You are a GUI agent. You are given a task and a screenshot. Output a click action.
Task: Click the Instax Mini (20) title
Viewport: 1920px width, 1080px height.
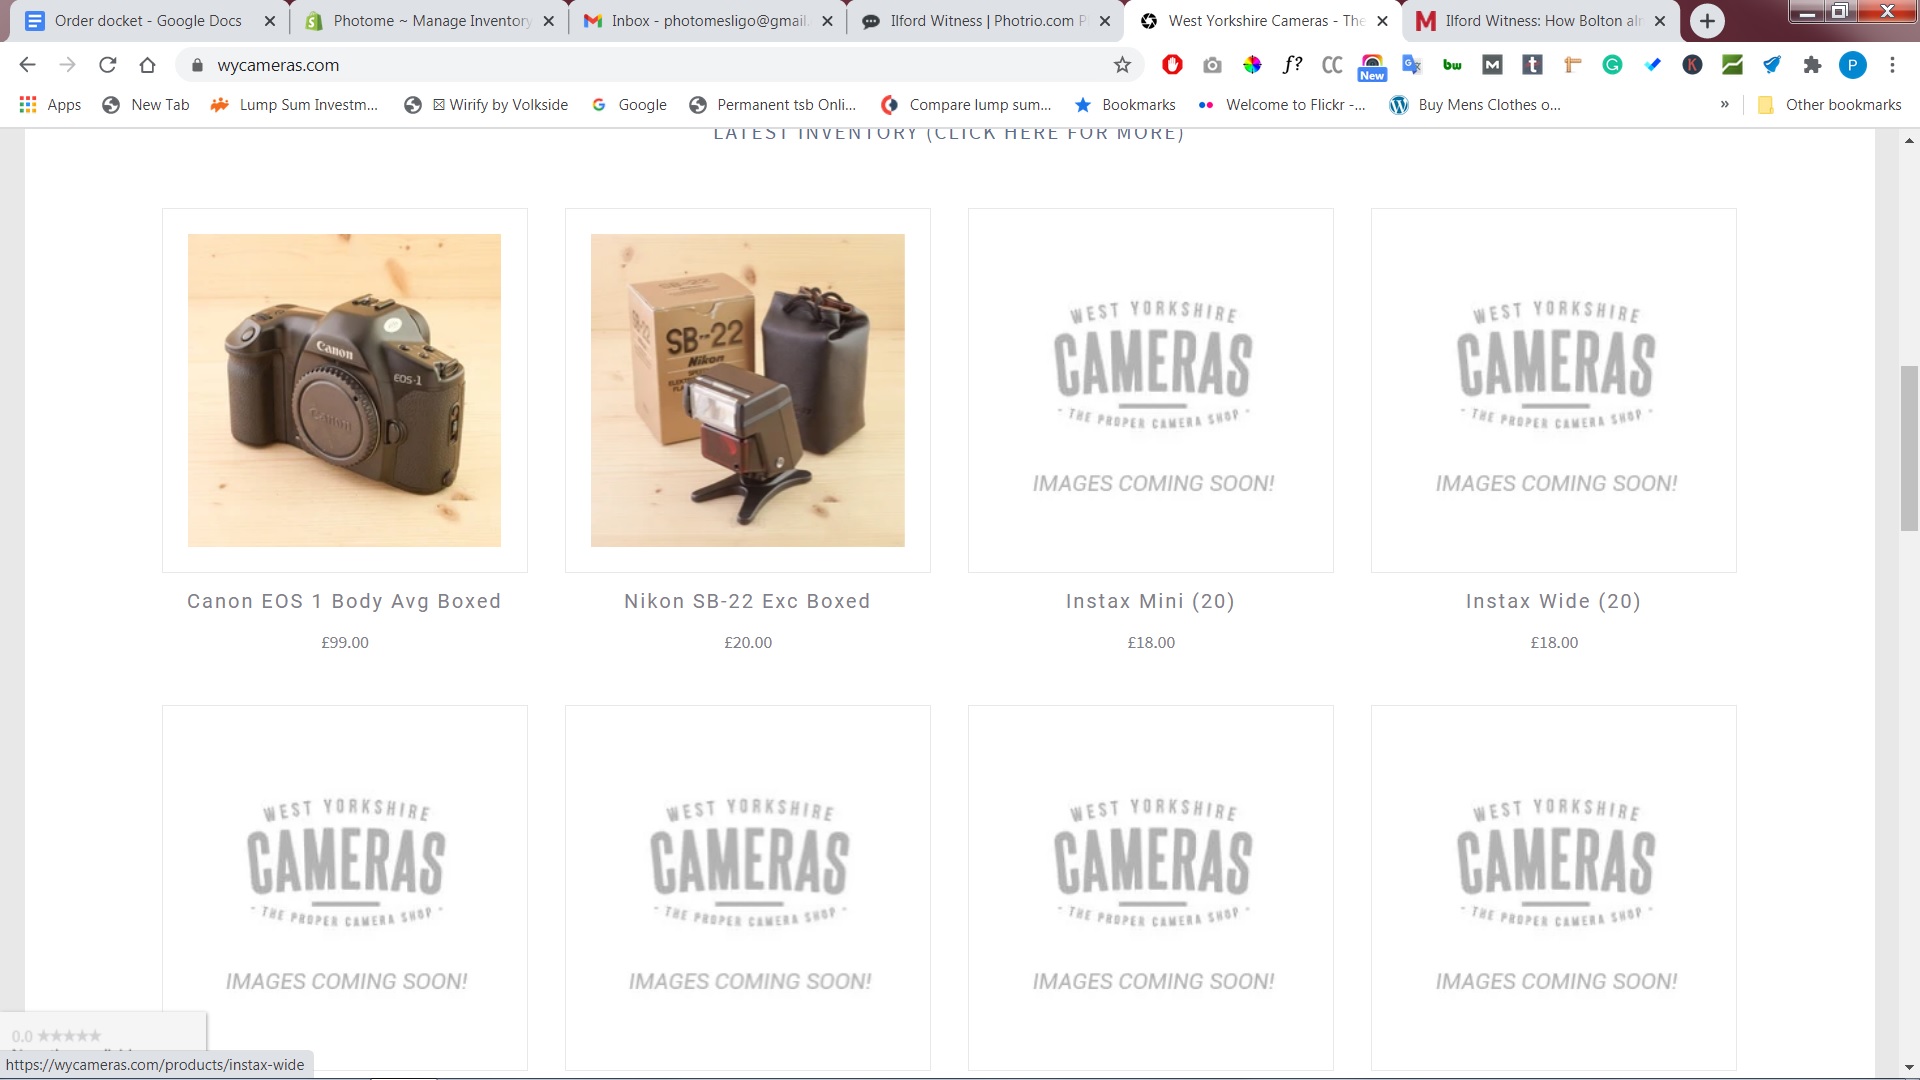point(1151,601)
